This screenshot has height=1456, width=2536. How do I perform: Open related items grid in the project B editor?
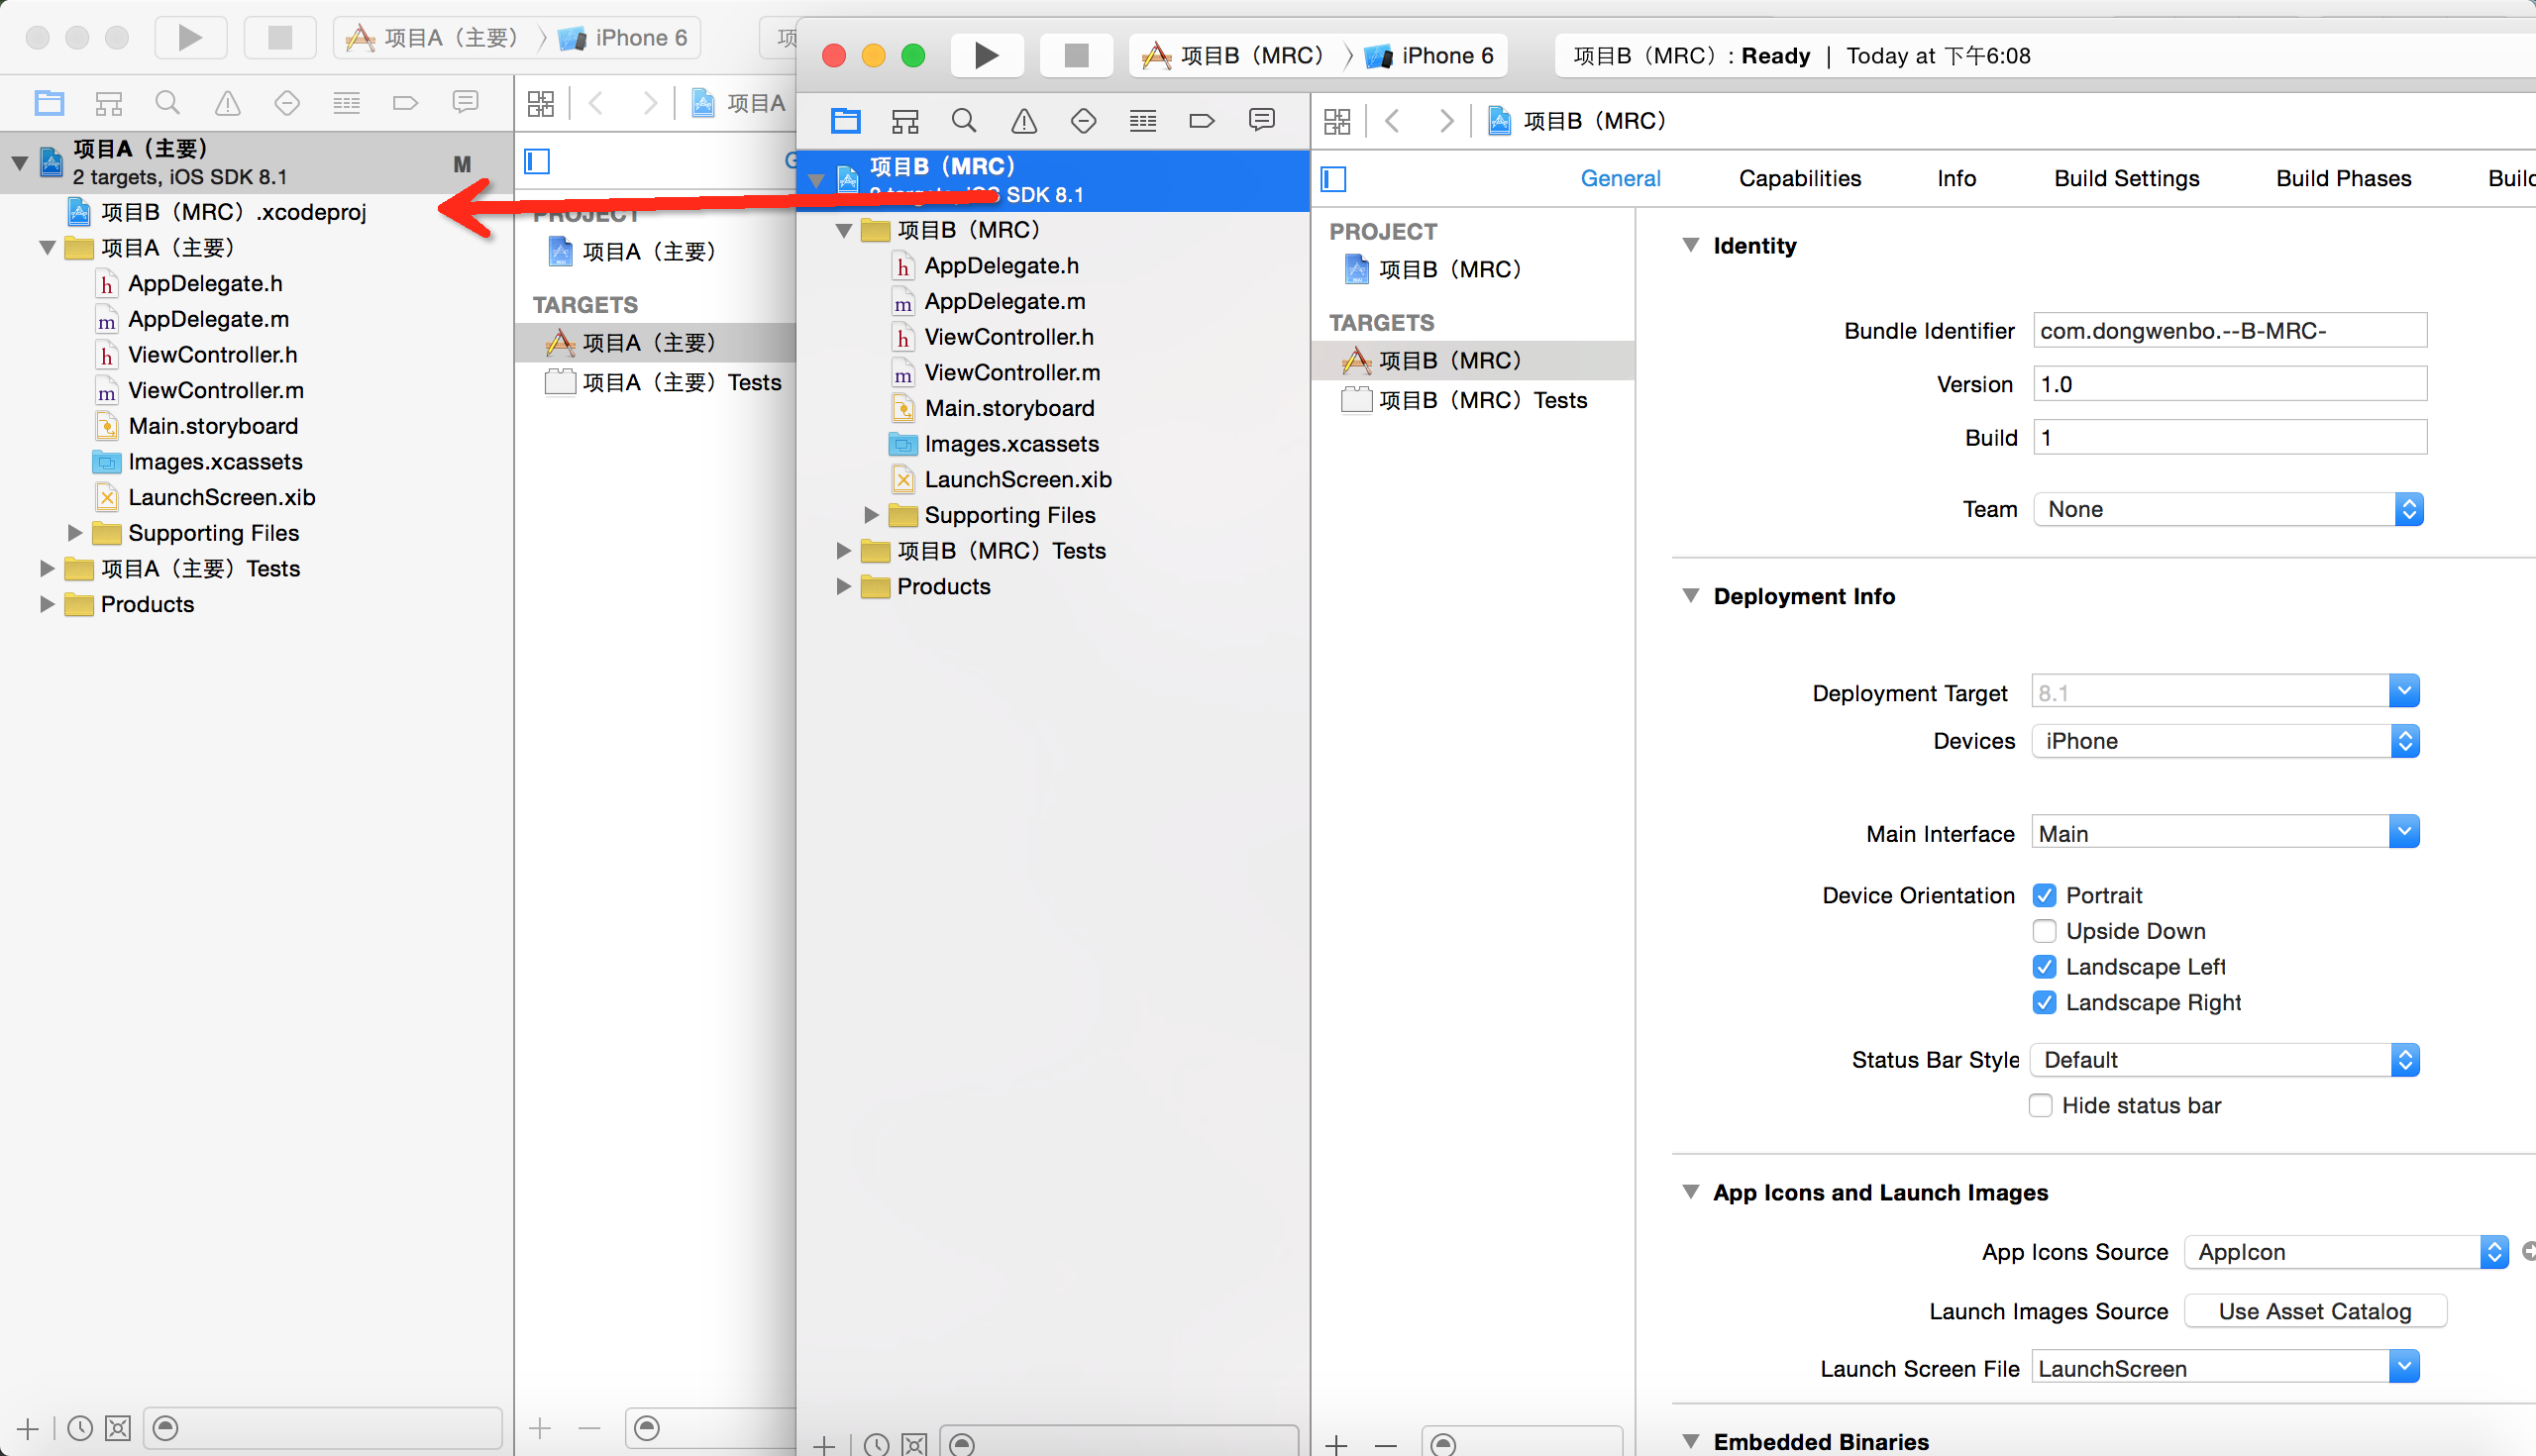pos(1337,121)
